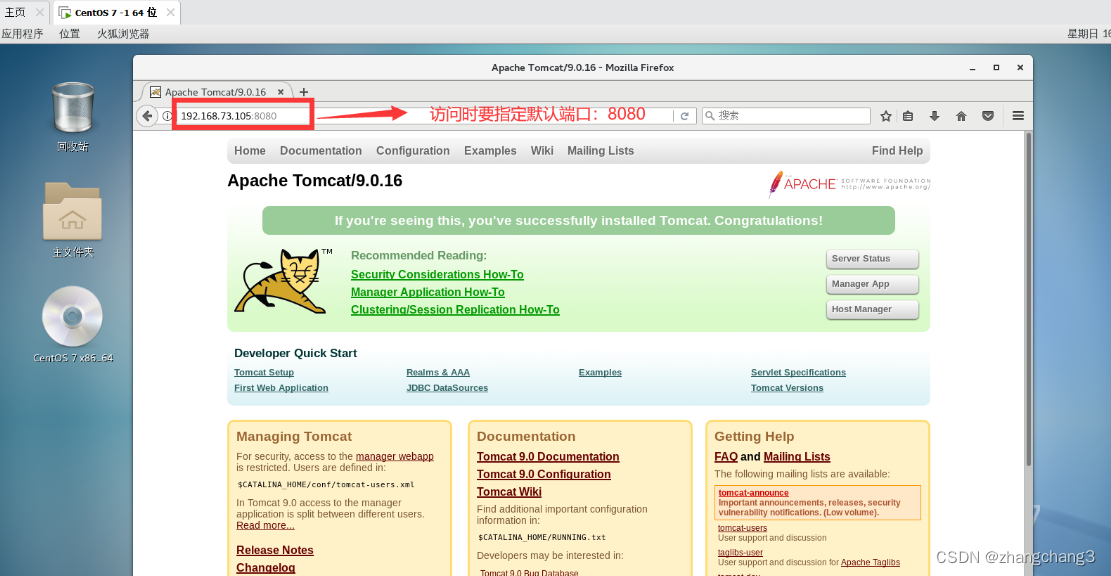This screenshot has width=1111, height=576.
Task: Go to Firefox home page icon
Action: (961, 116)
